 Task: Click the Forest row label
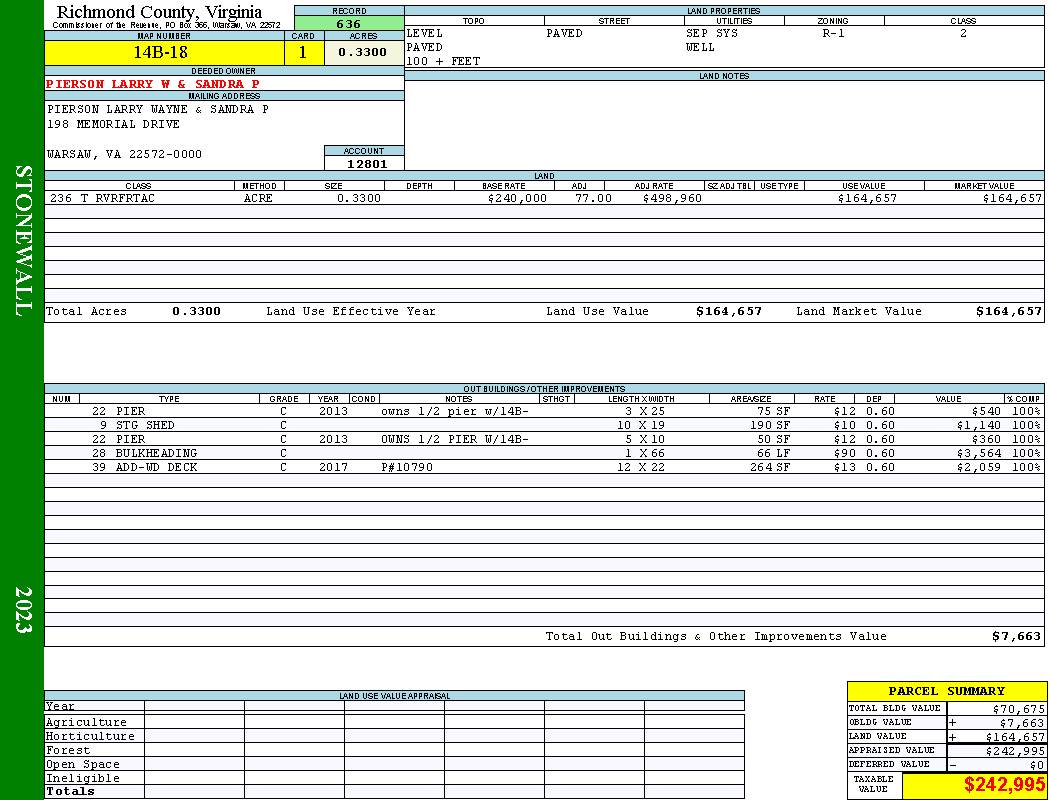[68, 750]
